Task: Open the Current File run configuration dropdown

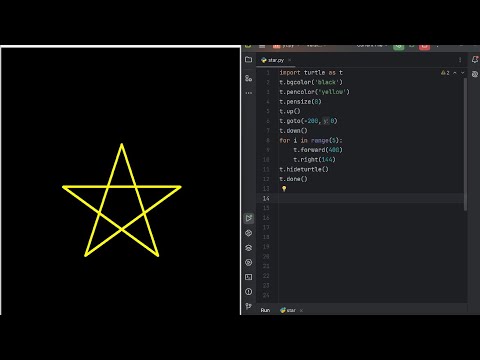Action: pyautogui.click(x=371, y=46)
